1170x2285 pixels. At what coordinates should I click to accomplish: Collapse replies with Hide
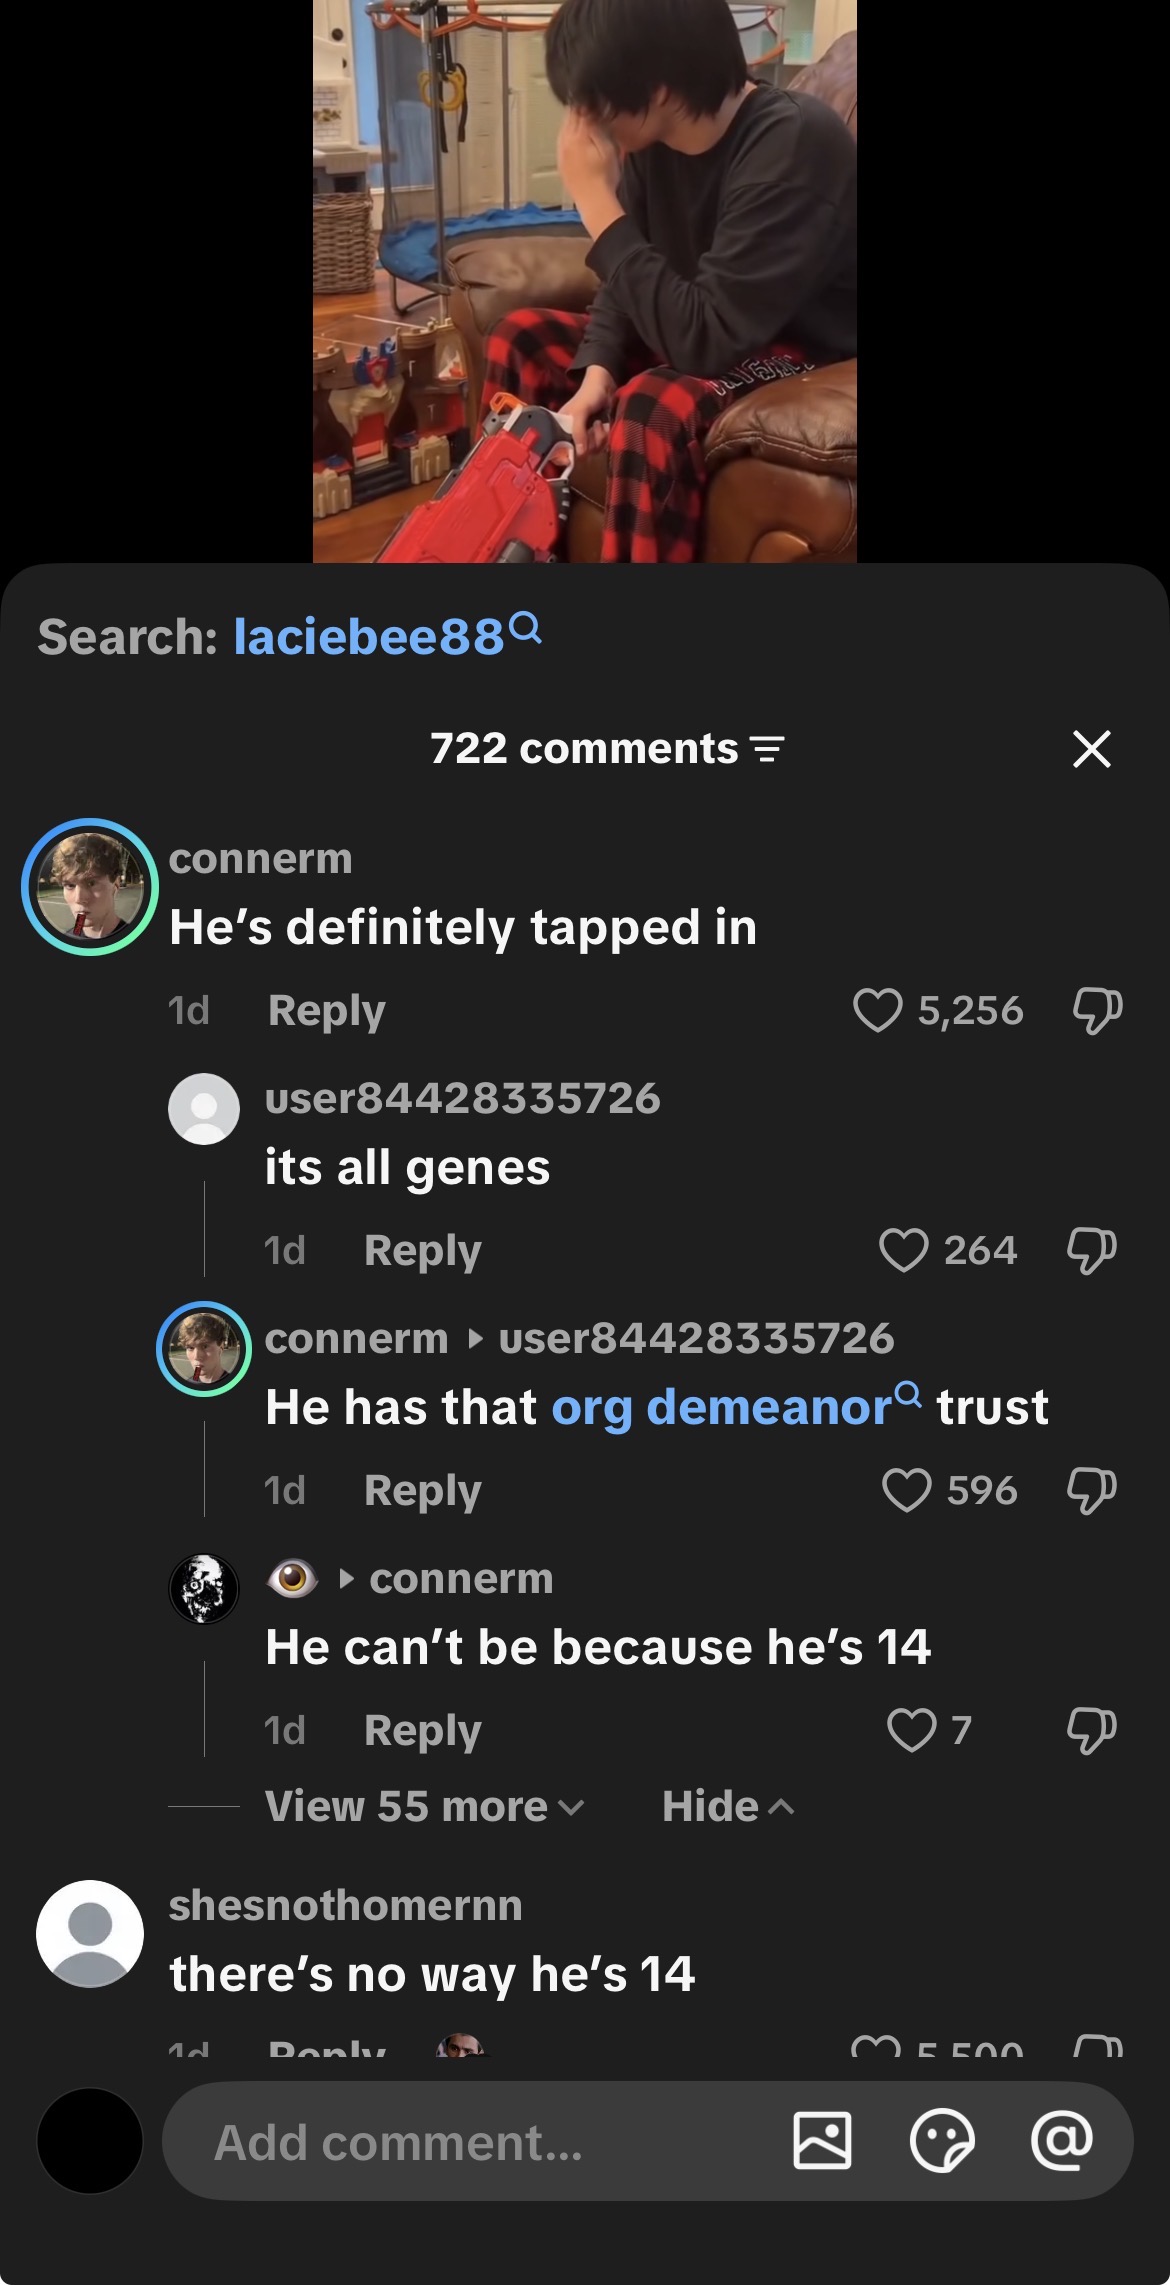728,1806
